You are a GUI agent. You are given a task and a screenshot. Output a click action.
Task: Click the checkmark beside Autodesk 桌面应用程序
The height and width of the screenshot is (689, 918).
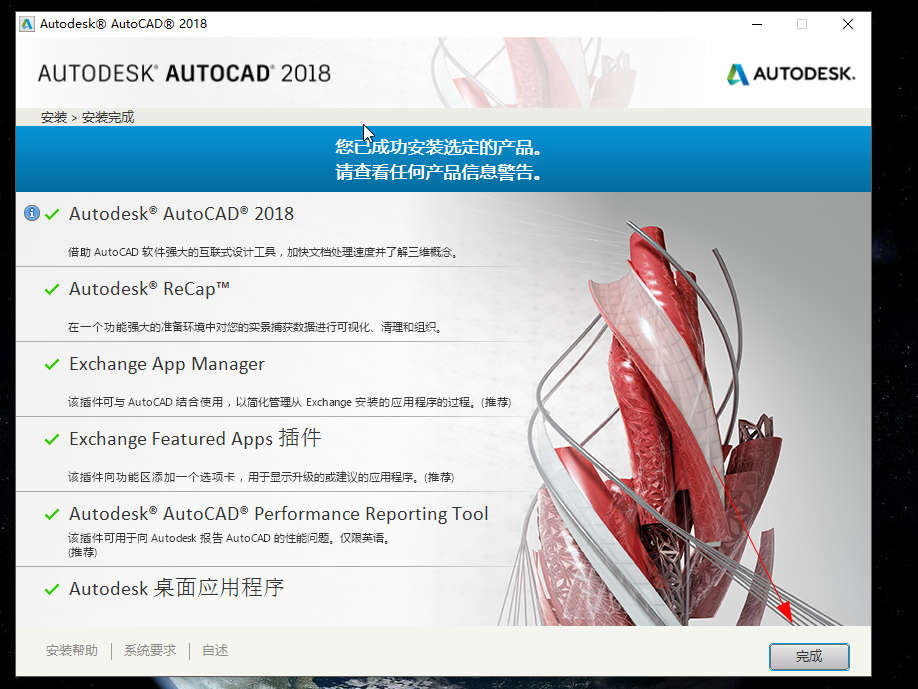click(53, 589)
